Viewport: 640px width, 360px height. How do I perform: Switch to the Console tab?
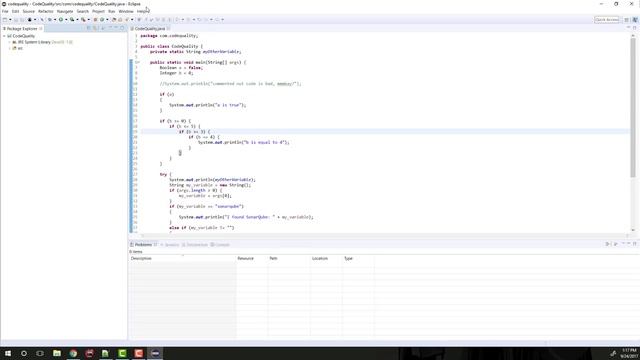pyautogui.click(x=220, y=244)
